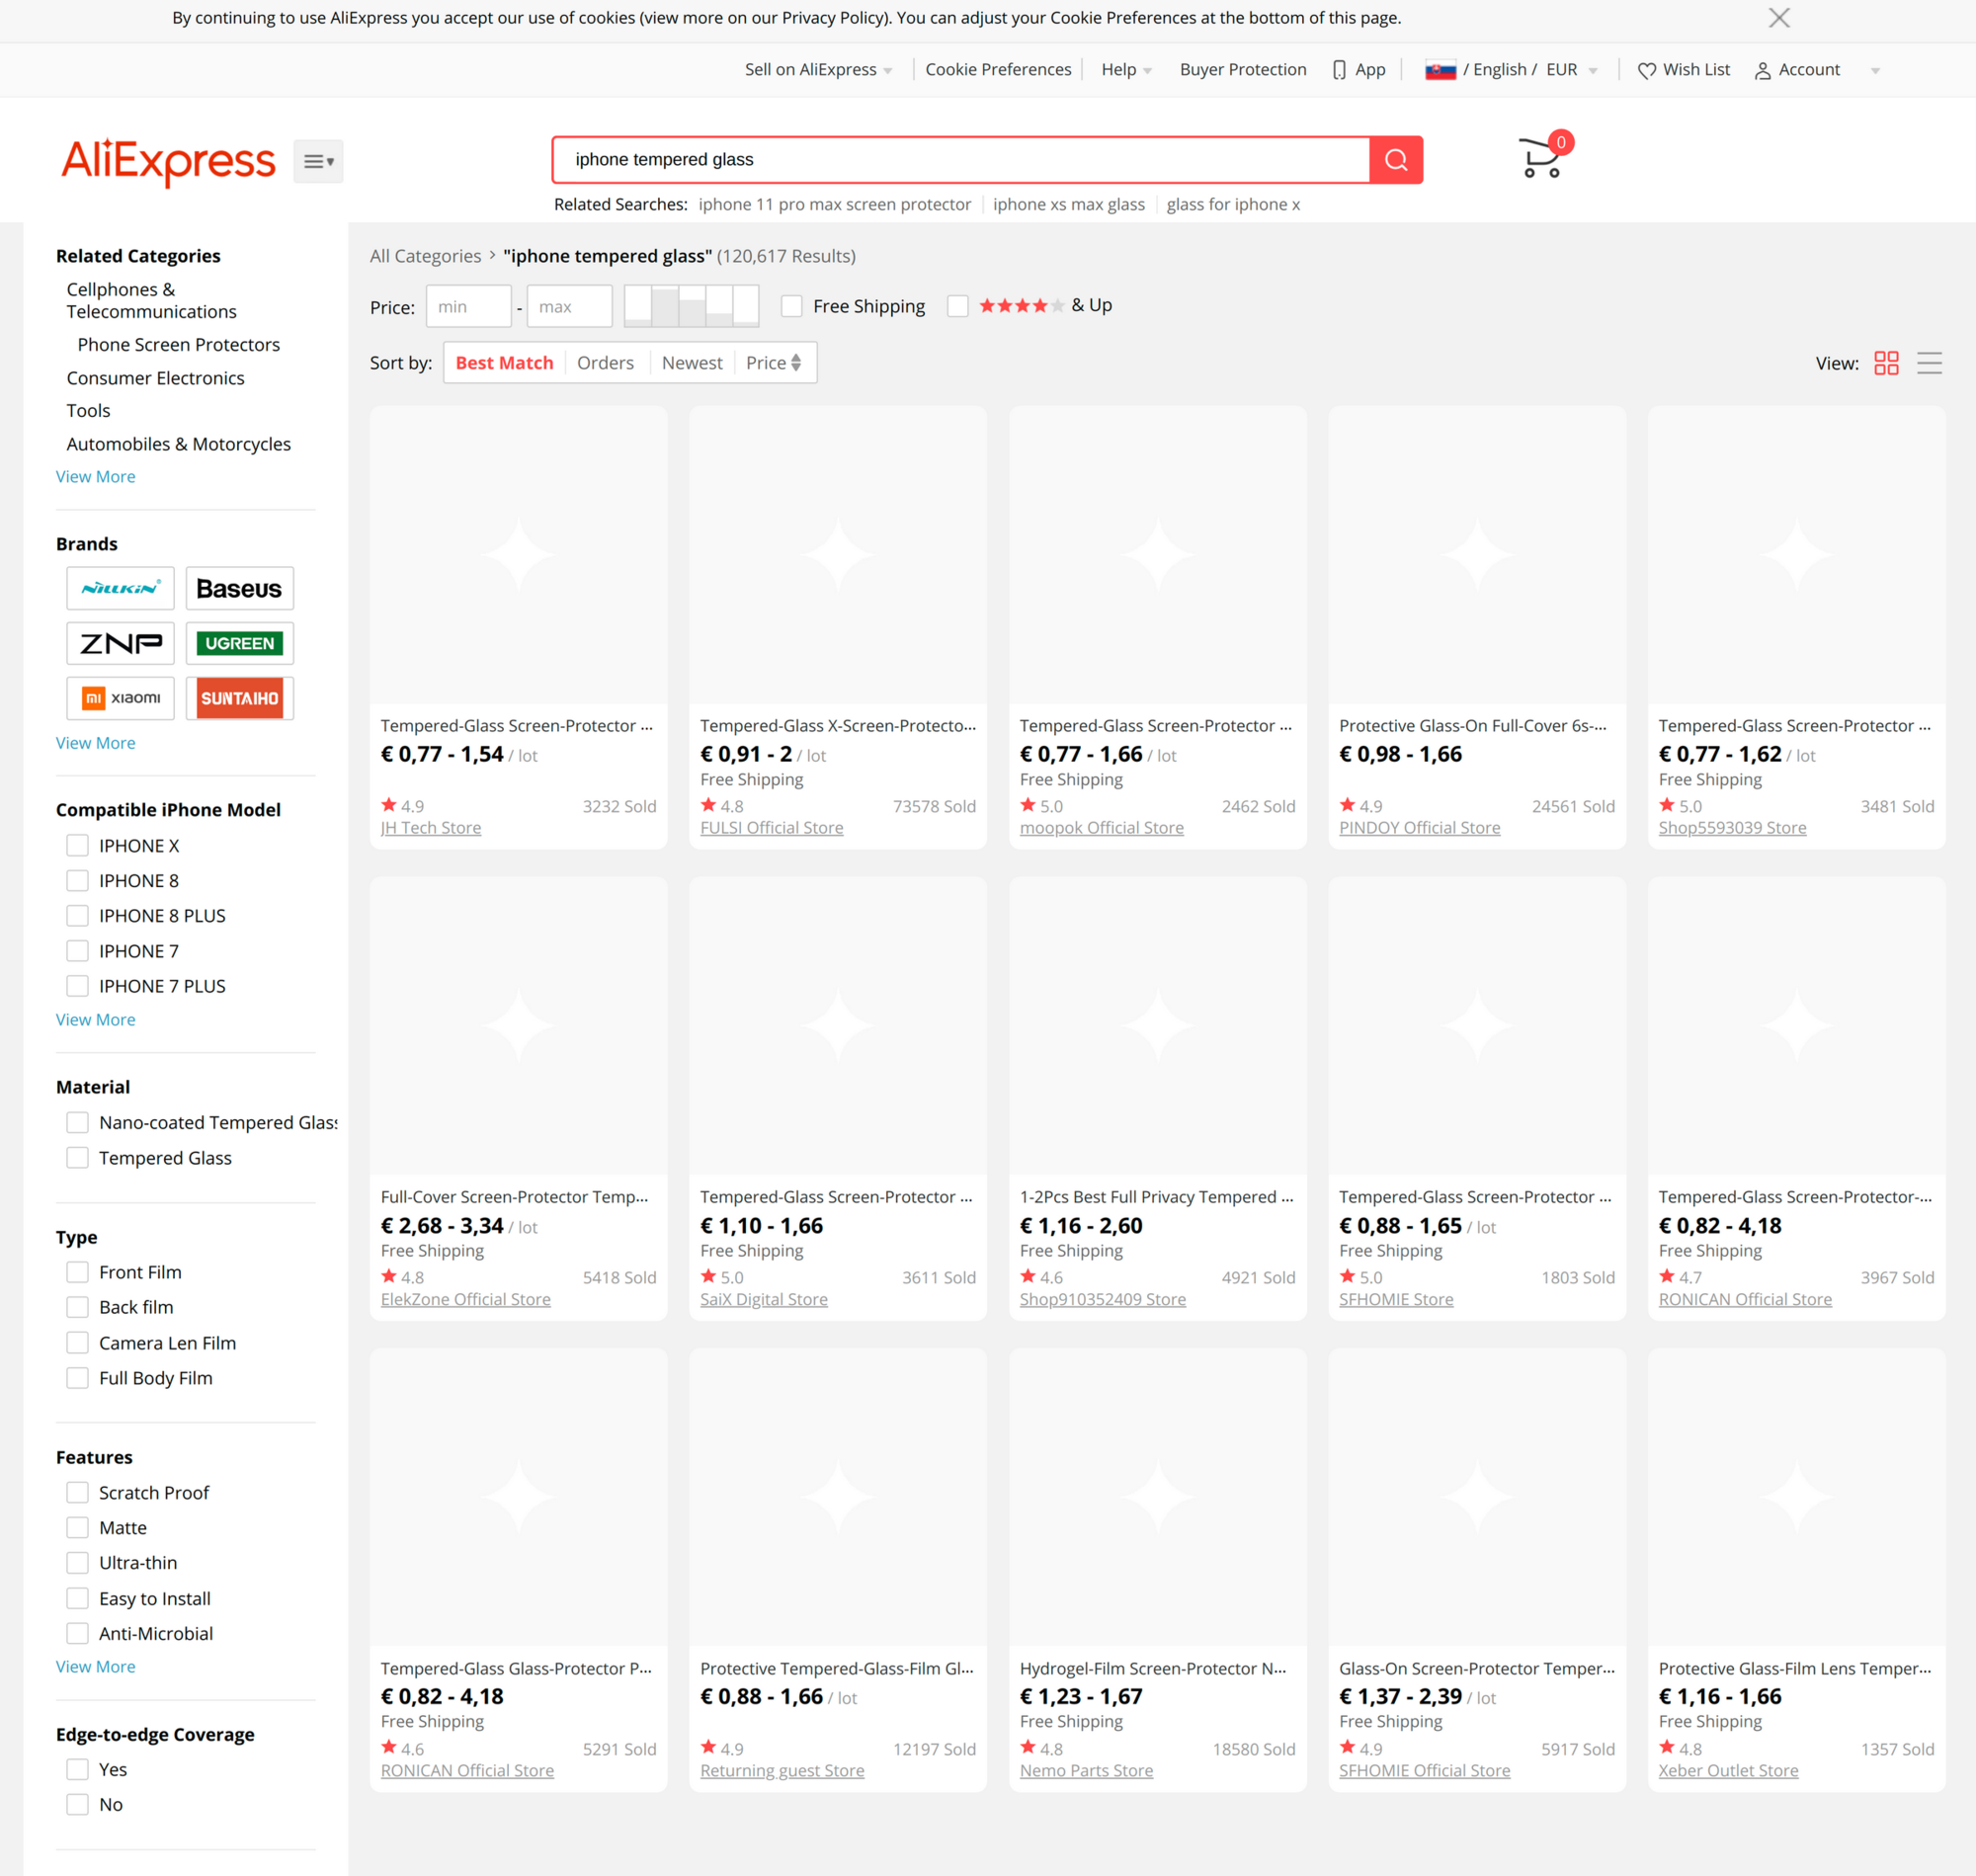Check the IPHONE 8 PLUS filter
This screenshot has width=1976, height=1876.
point(77,916)
